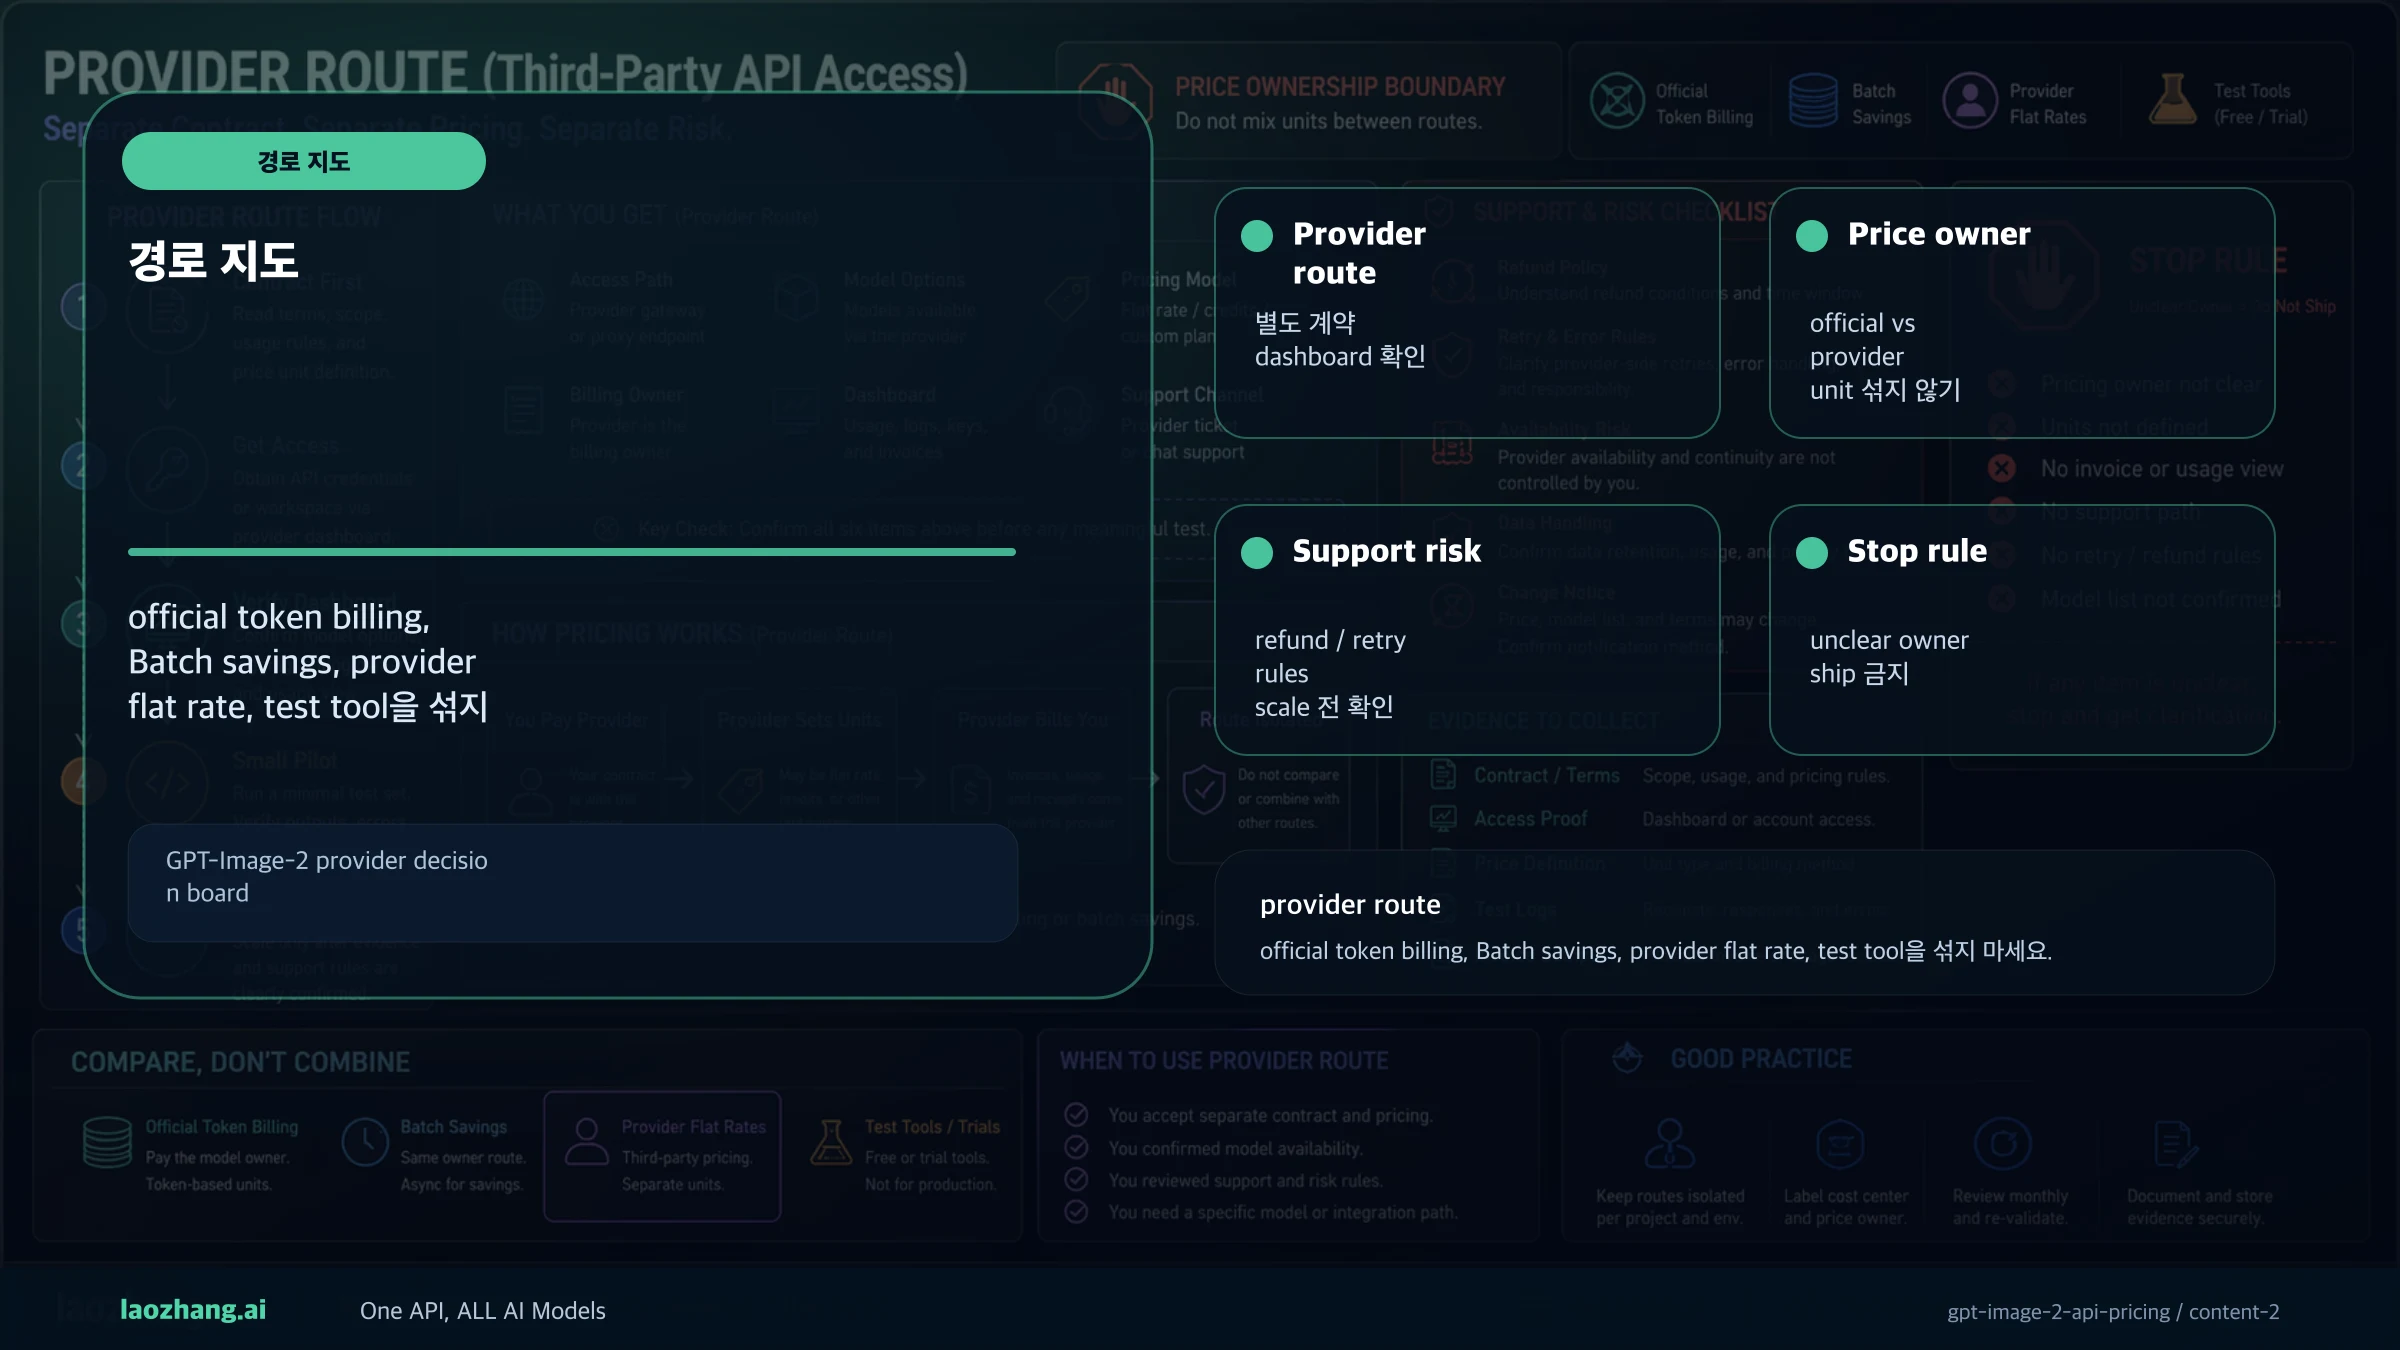Image resolution: width=2400 pixels, height=1350 pixels.
Task: Select the Provider route card title
Action: 1359,253
